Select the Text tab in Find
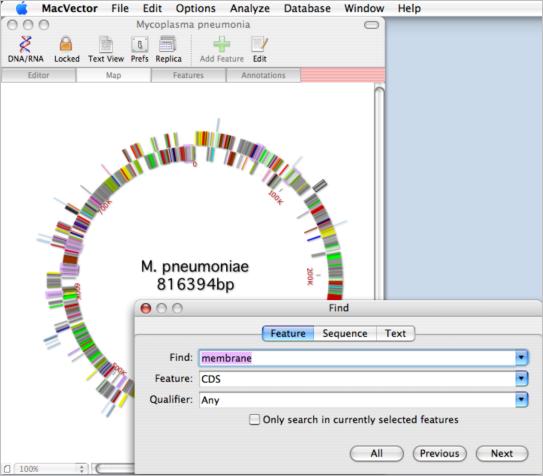 (x=395, y=333)
